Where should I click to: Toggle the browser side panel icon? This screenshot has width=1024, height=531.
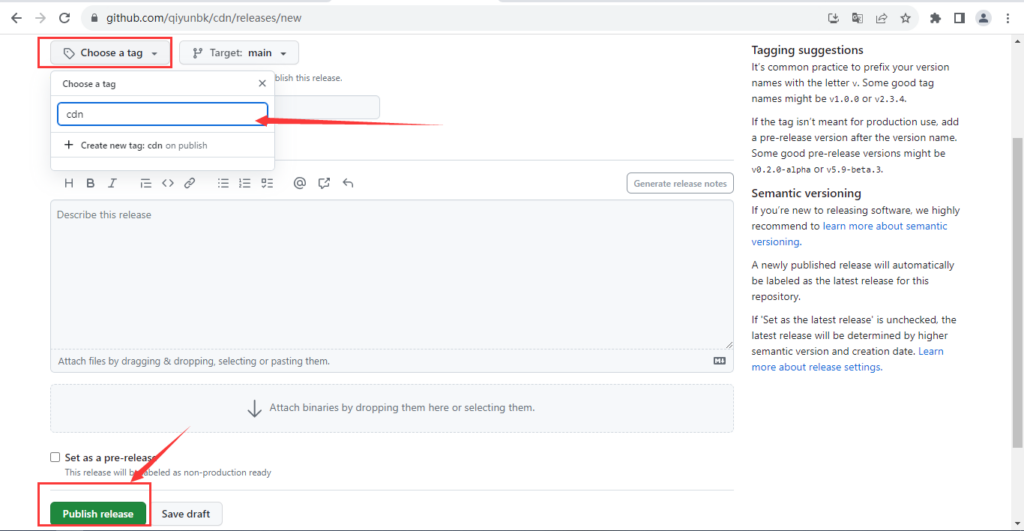(959, 18)
